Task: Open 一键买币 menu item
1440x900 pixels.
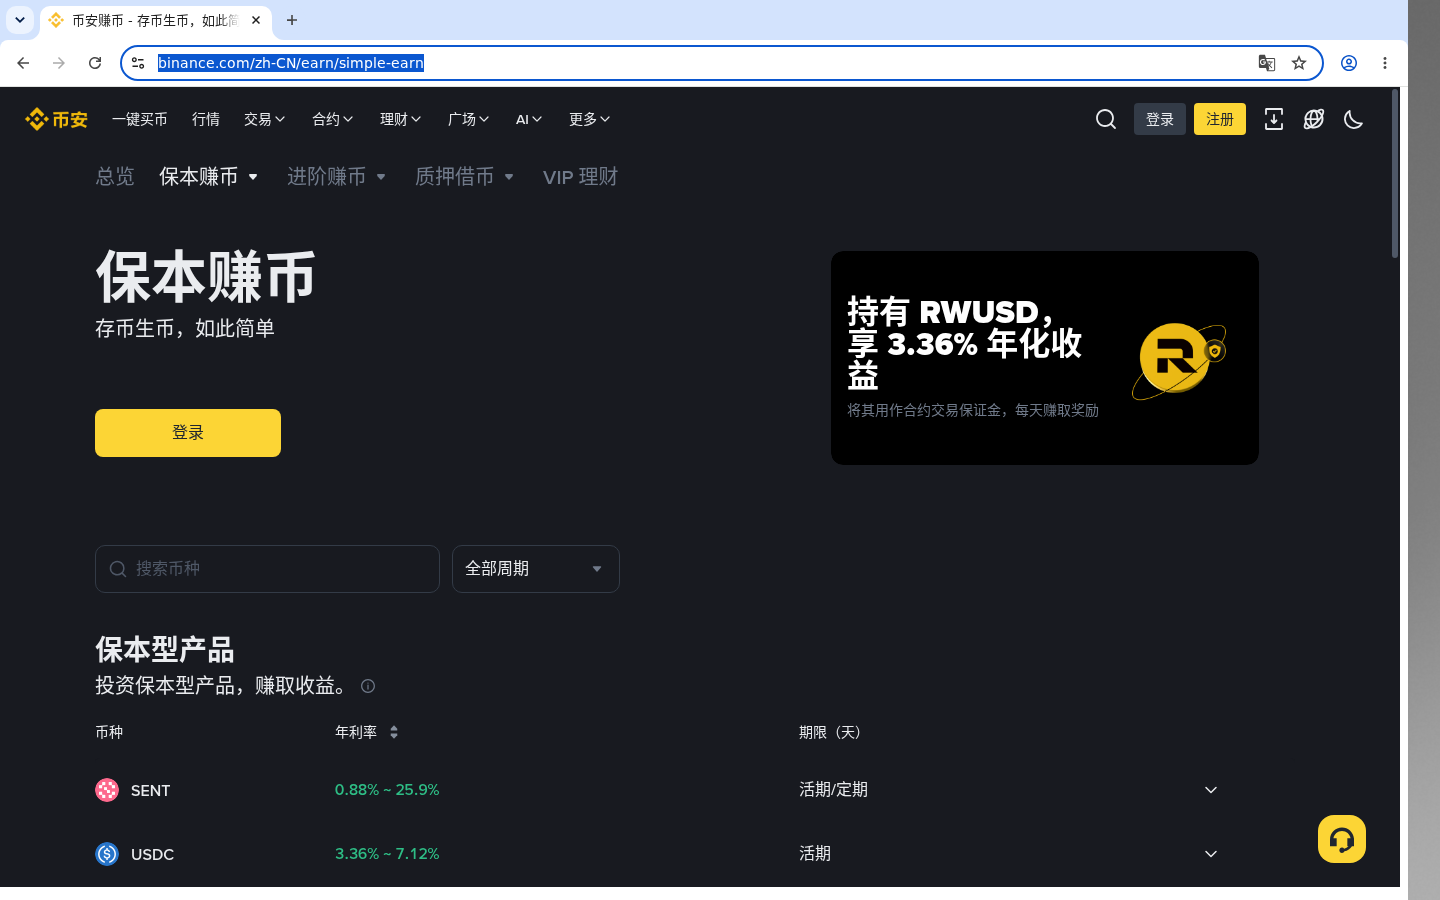Action: pos(140,119)
